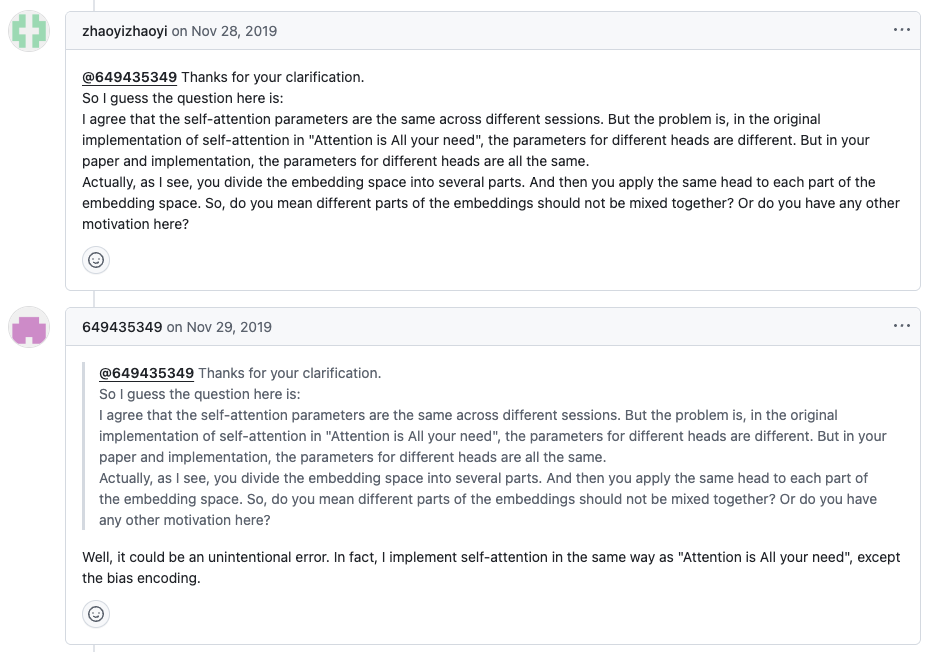The image size is (934, 652).
Task: Open the Nov 29, 2019 comment permalink
Action: (x=229, y=327)
